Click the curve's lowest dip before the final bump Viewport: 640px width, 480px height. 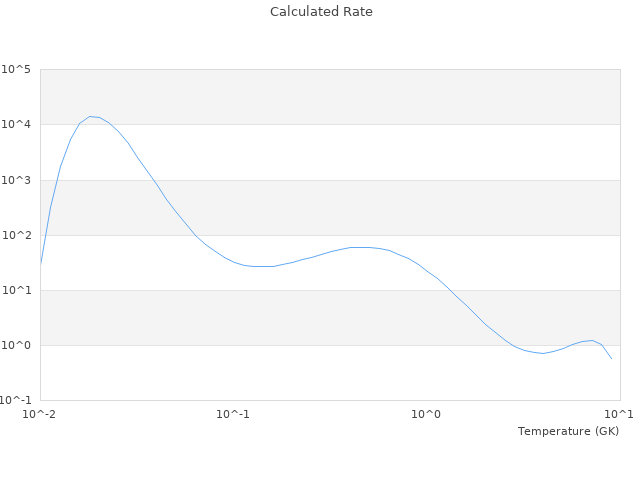542,353
